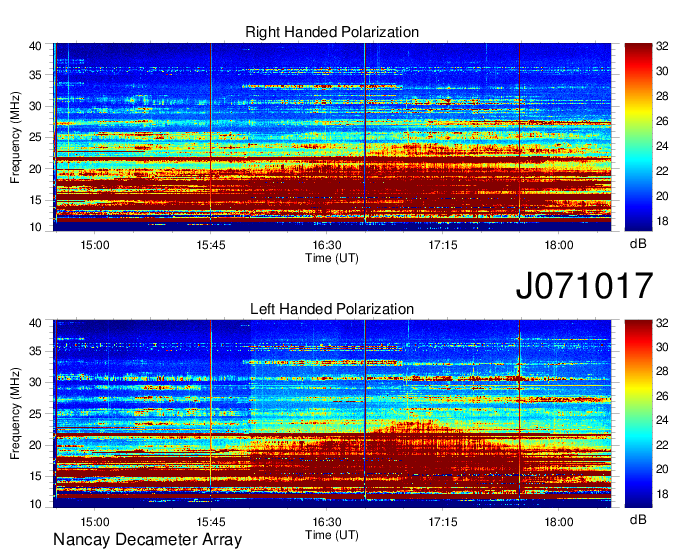680x552 pixels.
Task: Click 26 dB tick on Right Handed colorbar
Action: (662, 121)
